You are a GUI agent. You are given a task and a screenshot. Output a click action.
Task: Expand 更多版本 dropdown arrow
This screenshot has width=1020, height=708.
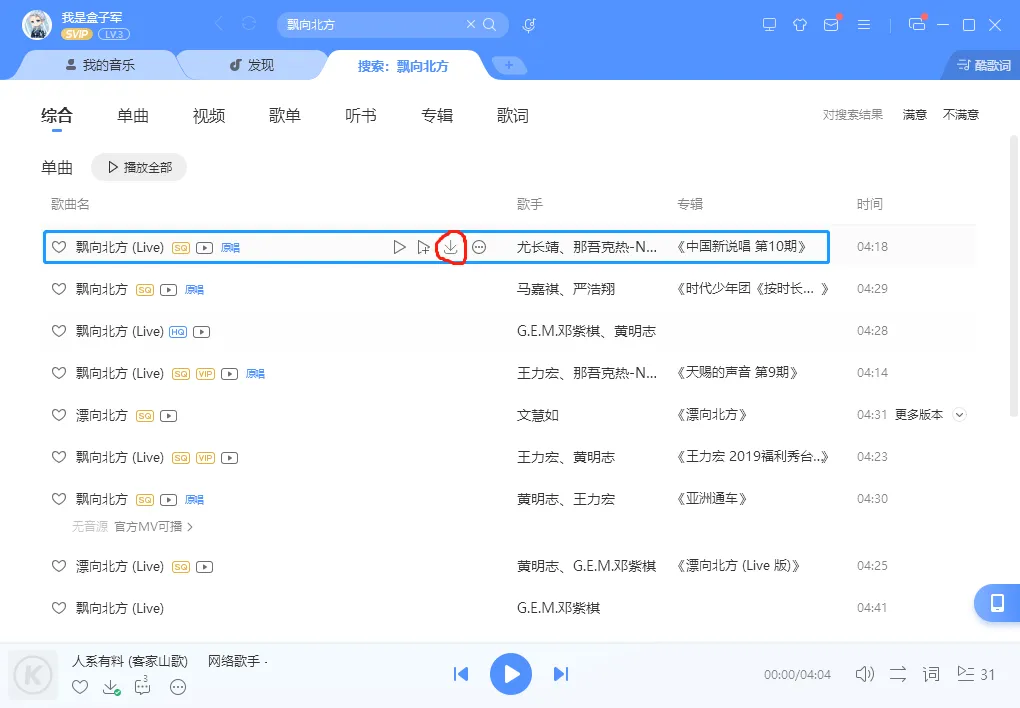(x=960, y=415)
